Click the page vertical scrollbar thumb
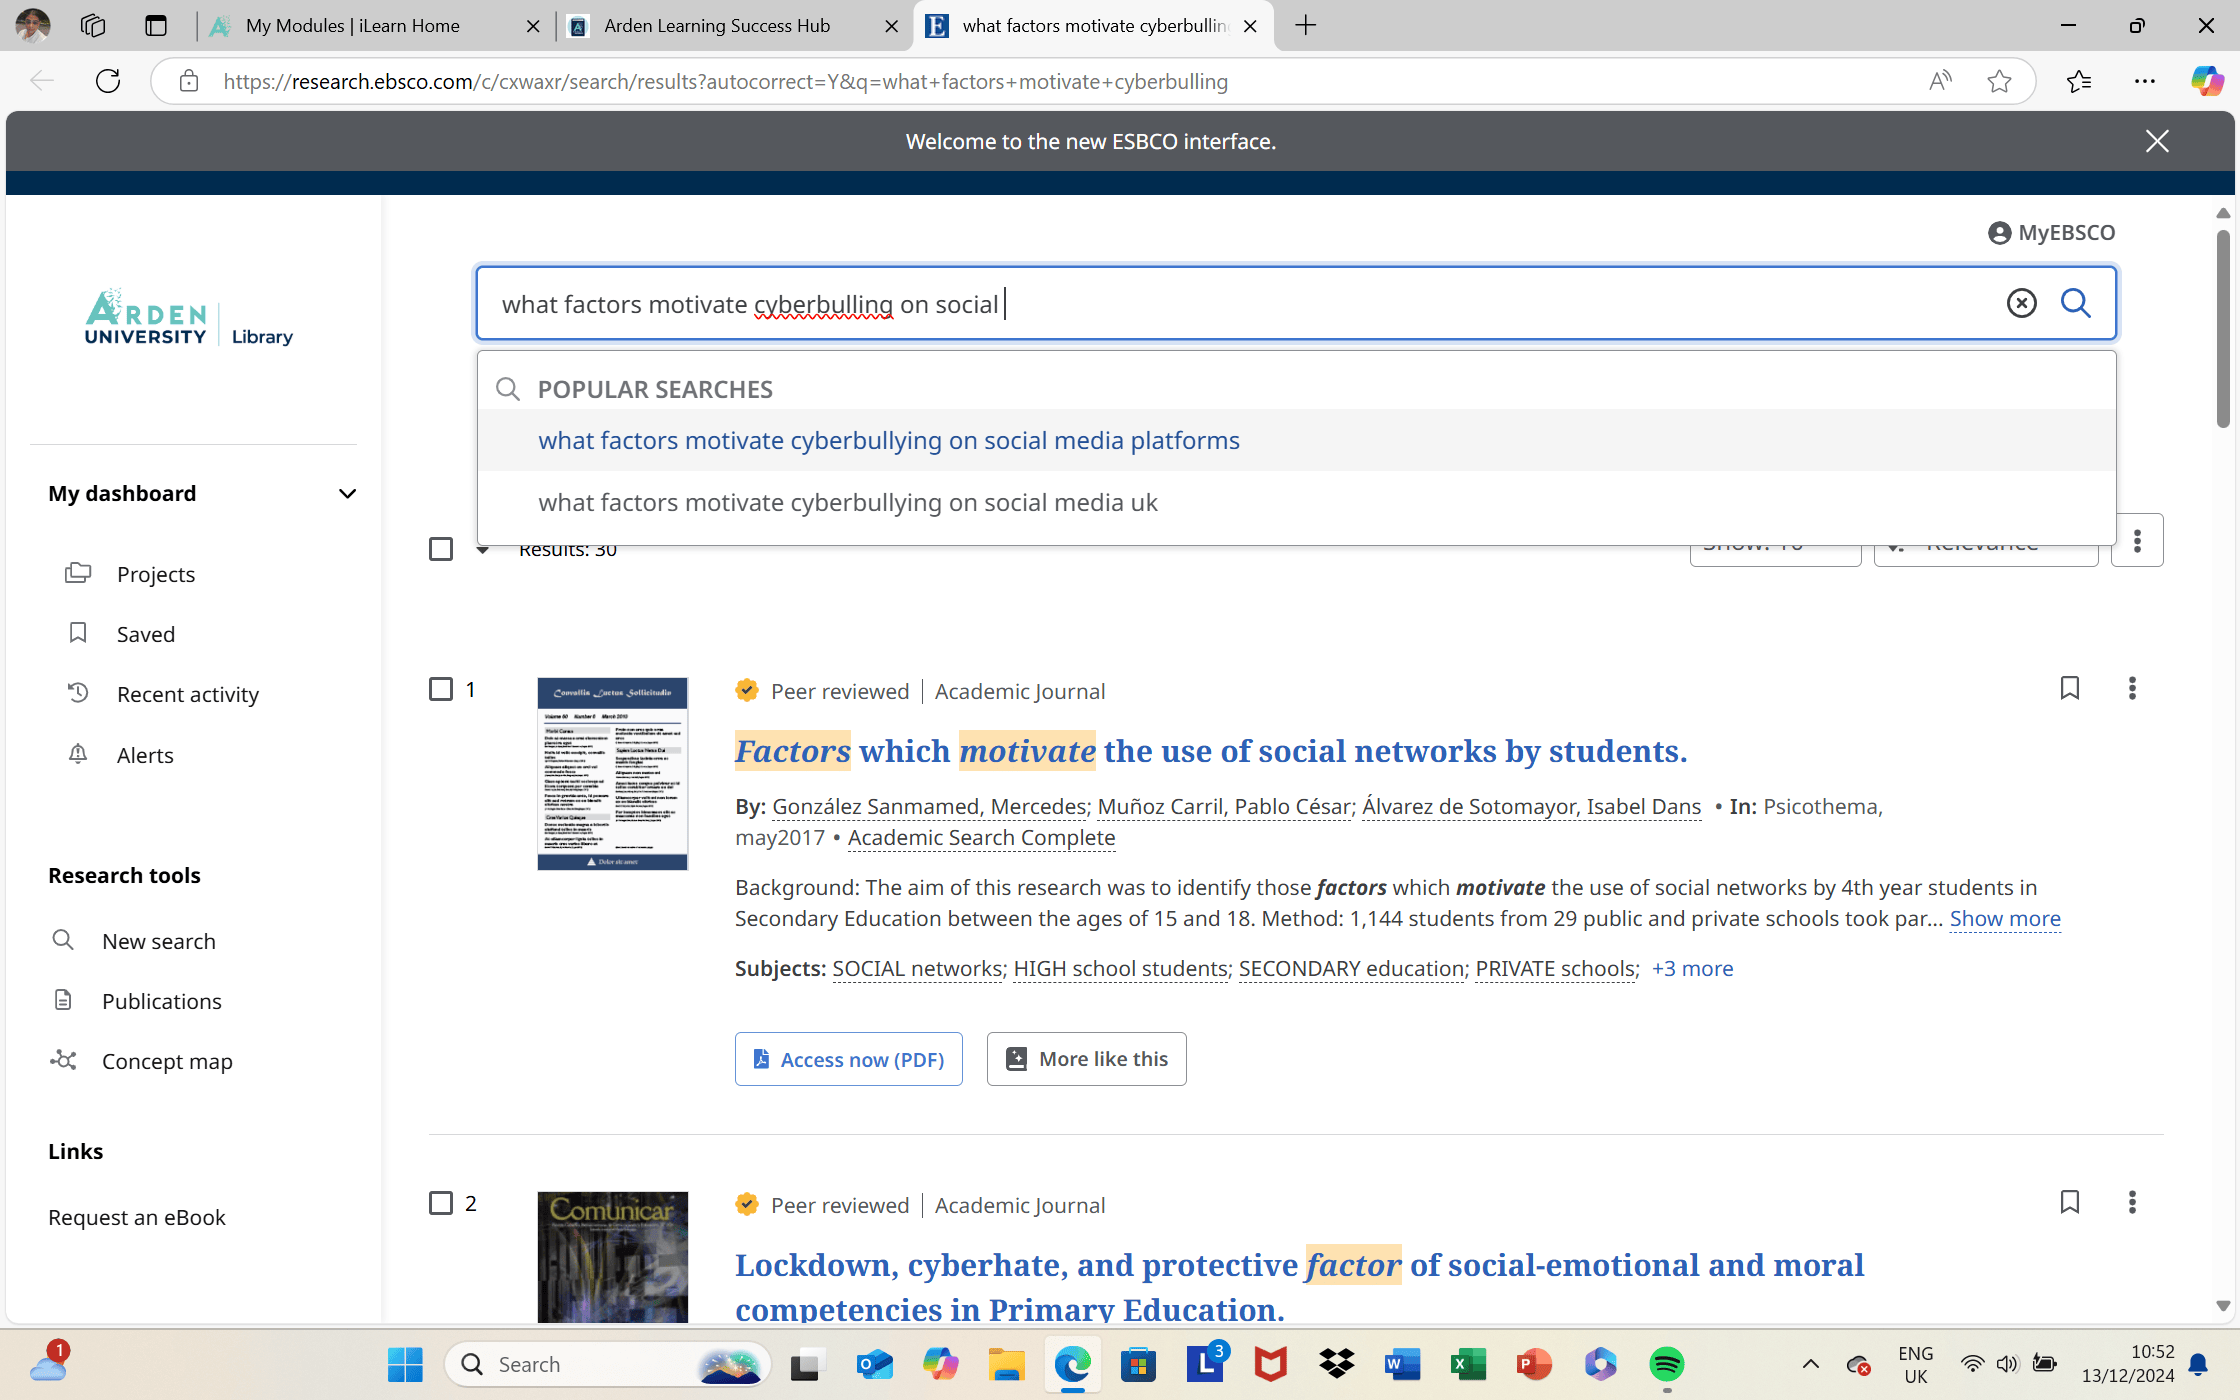Viewport: 2240px width, 1400px height. coord(2222,330)
